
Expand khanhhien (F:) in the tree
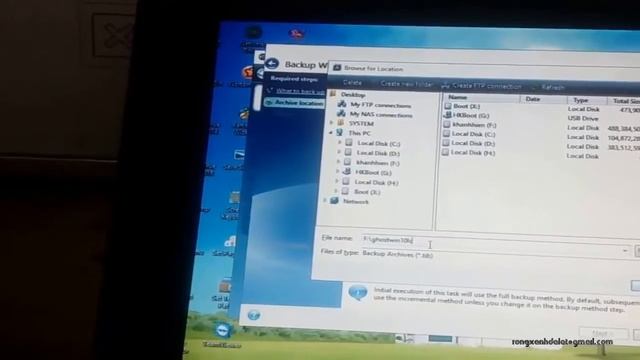(x=338, y=162)
